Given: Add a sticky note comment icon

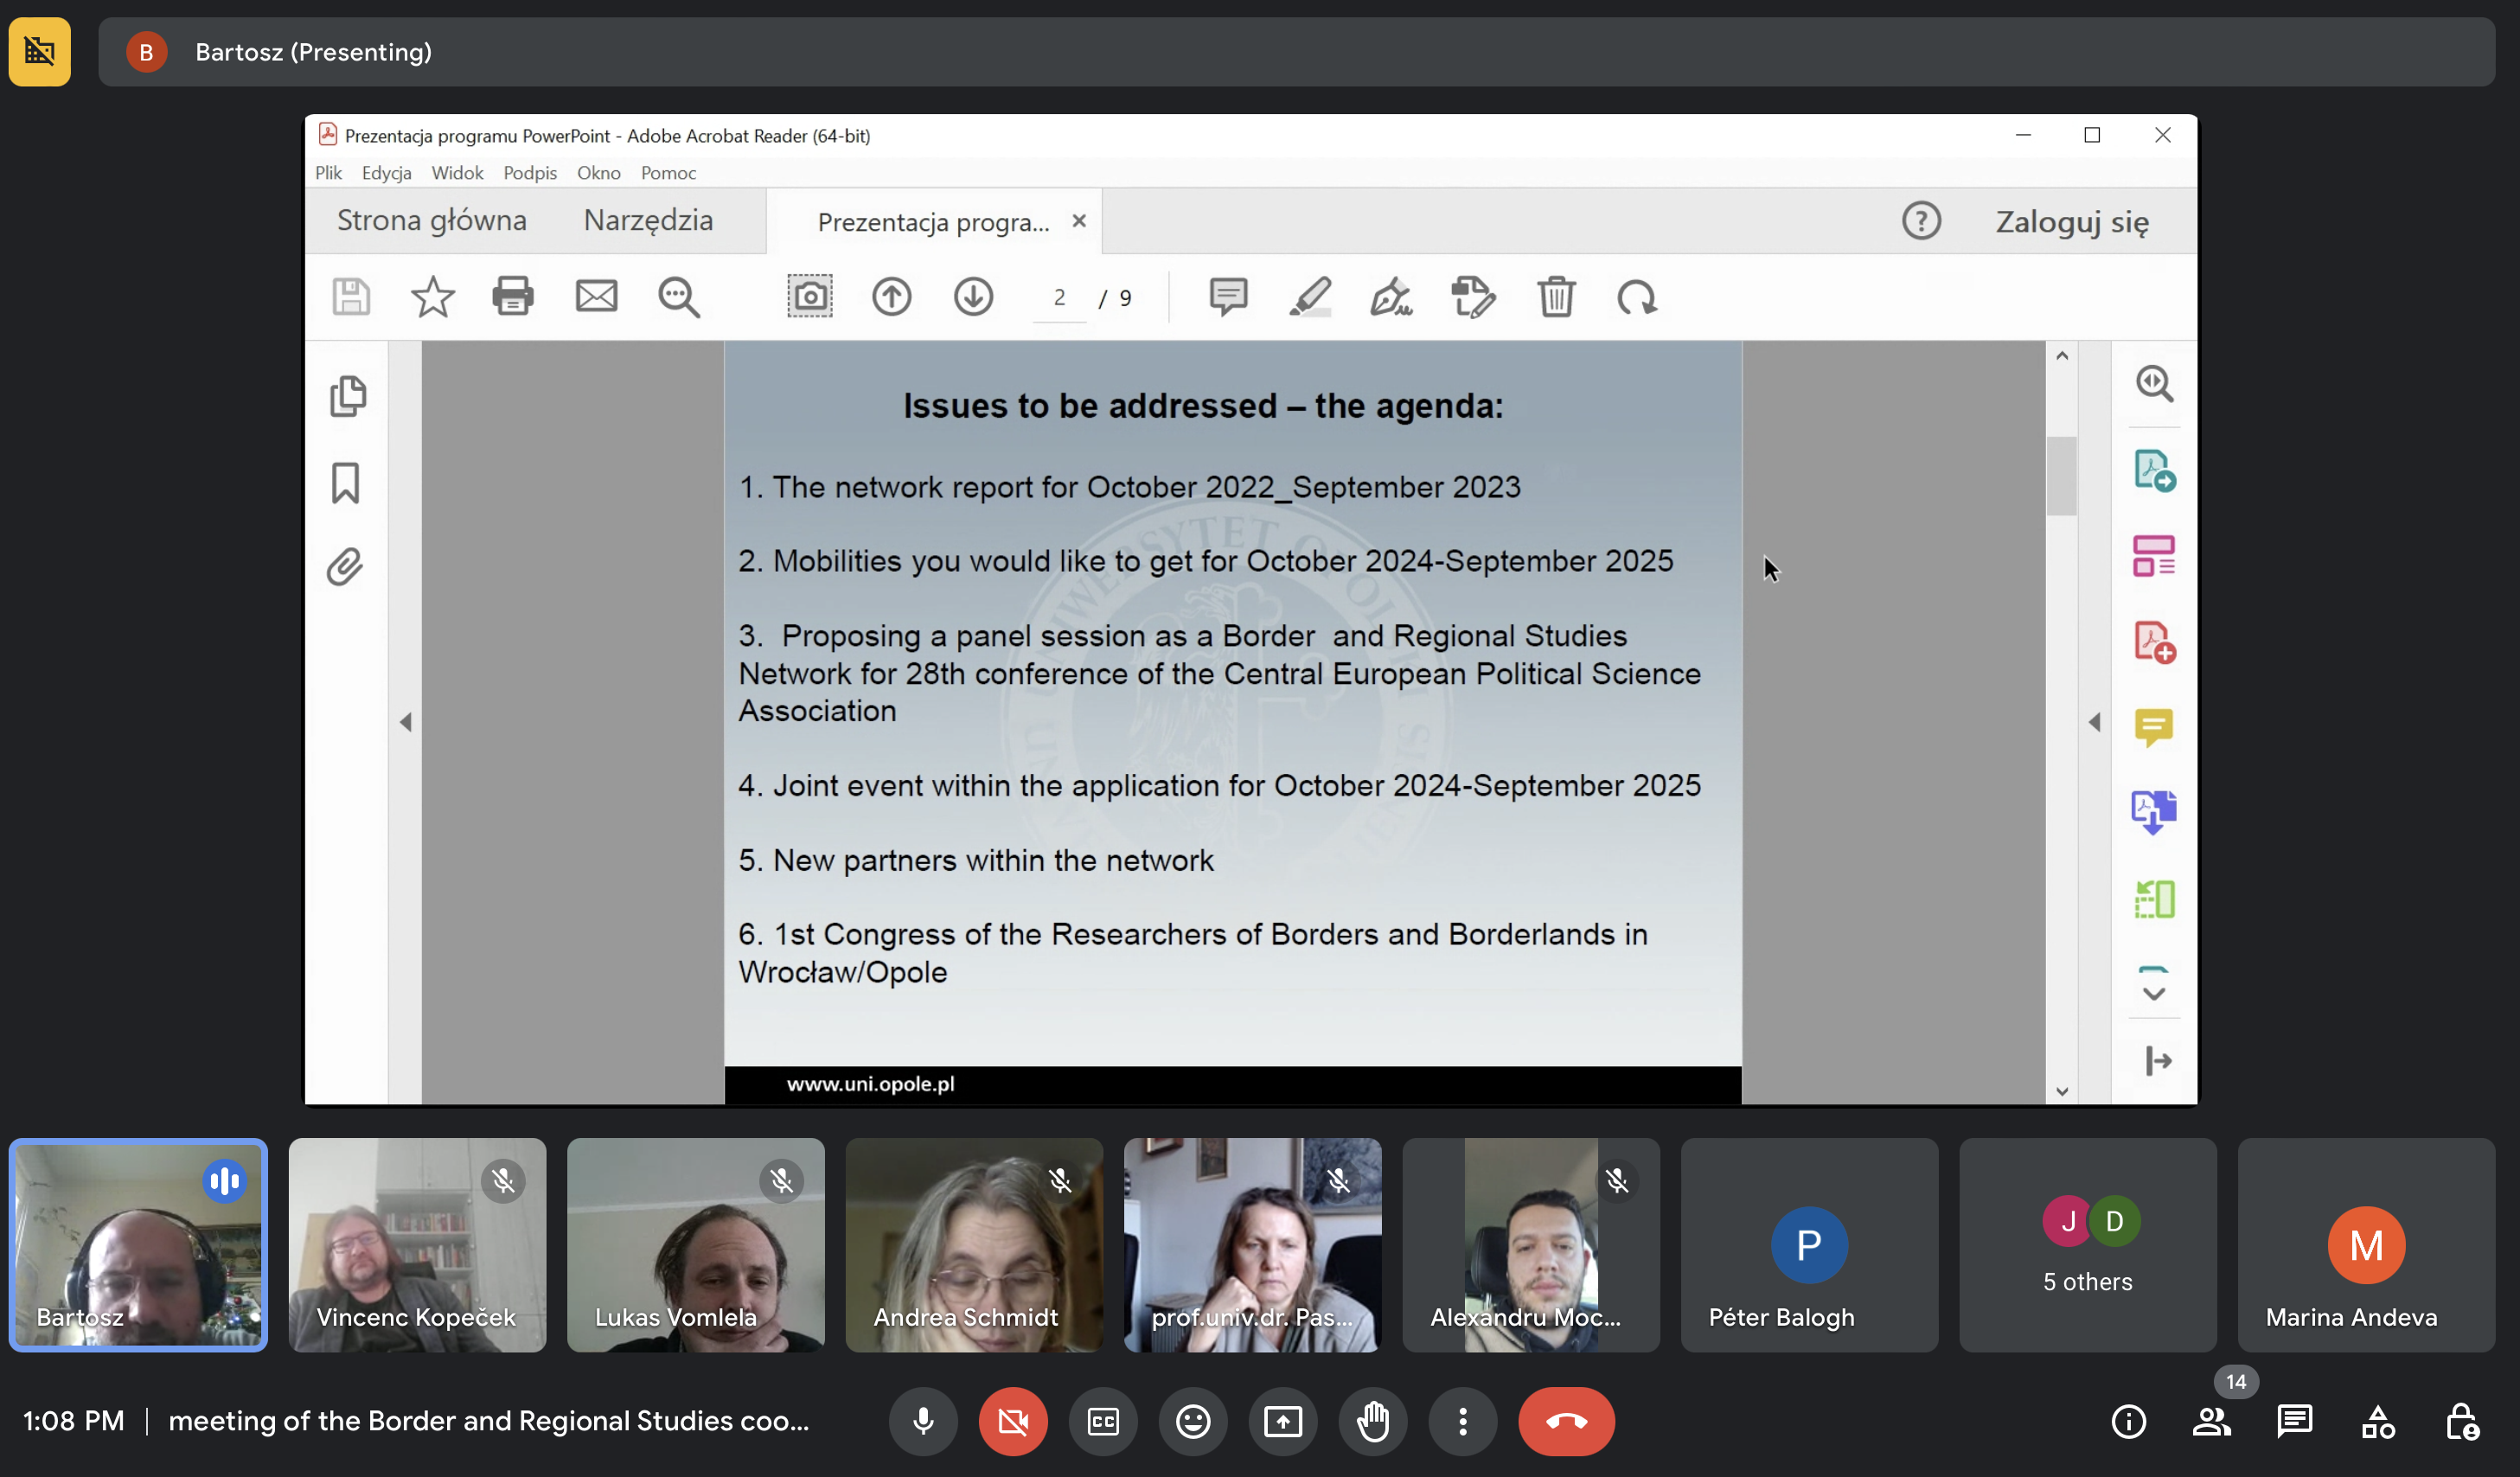Looking at the screenshot, I should [x=1228, y=296].
